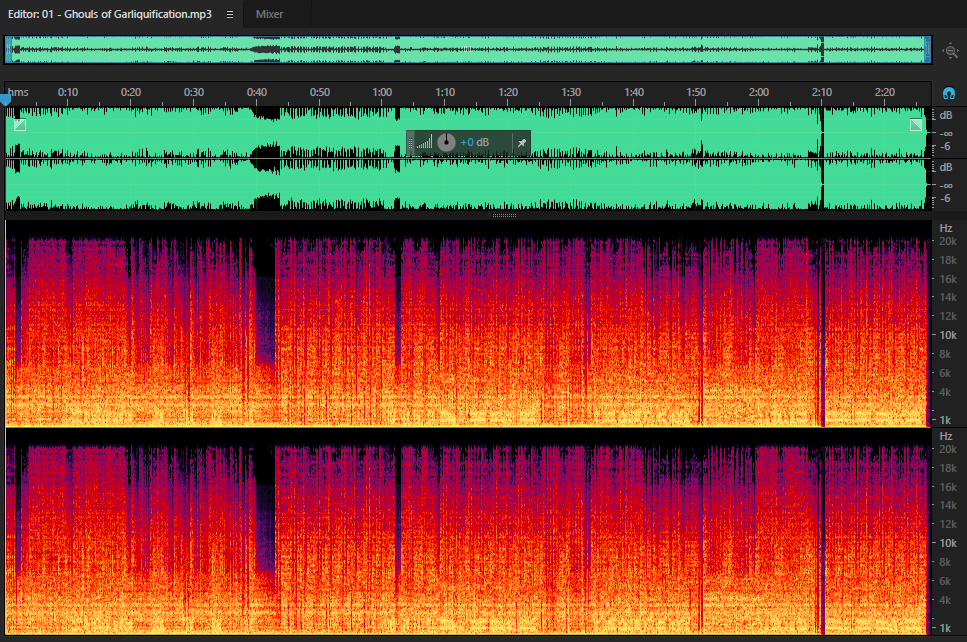Click the HUD grip handle on its left edge

410,143
